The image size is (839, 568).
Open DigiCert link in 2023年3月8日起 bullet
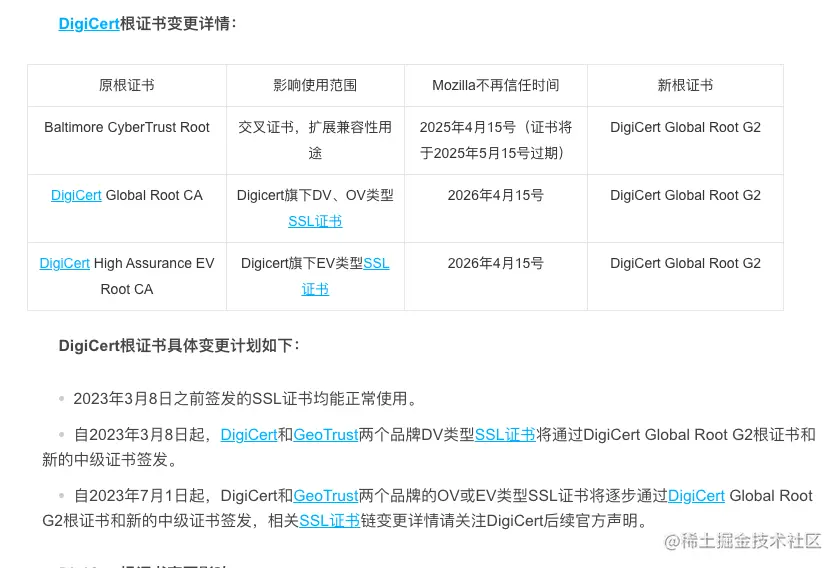click(x=249, y=434)
